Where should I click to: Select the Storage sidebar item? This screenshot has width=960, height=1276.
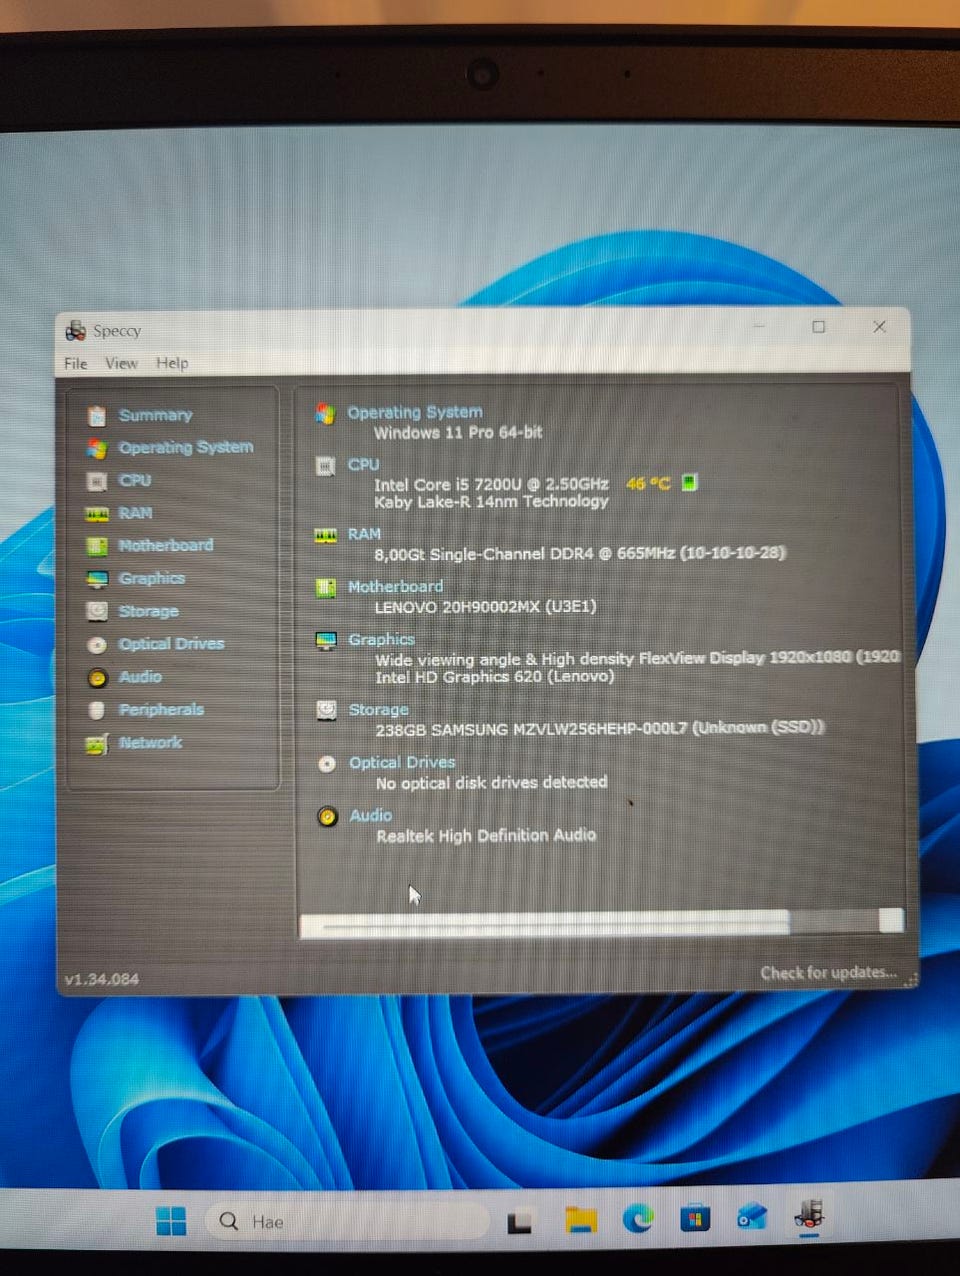pyautogui.click(x=133, y=611)
